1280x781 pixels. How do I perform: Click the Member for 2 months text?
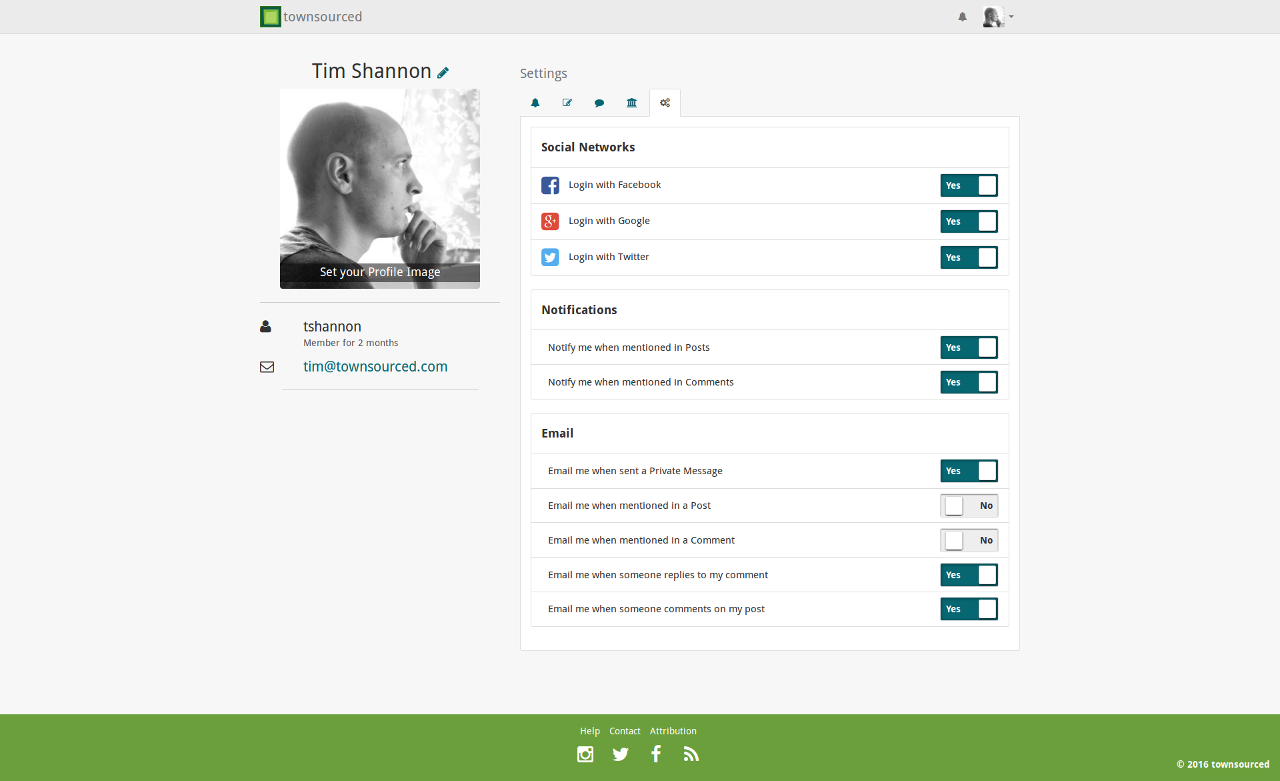click(x=351, y=343)
